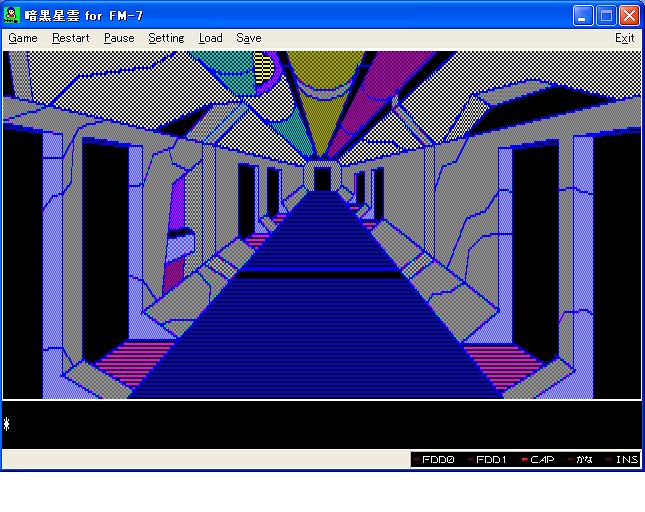
Task: Open the application icon system menu
Action: (x=13, y=15)
